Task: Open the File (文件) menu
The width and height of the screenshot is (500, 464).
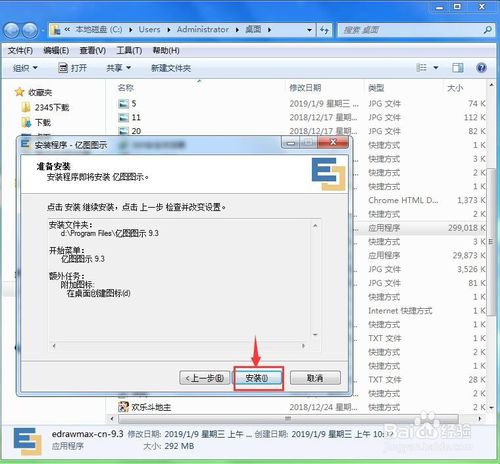Action: pos(20,51)
